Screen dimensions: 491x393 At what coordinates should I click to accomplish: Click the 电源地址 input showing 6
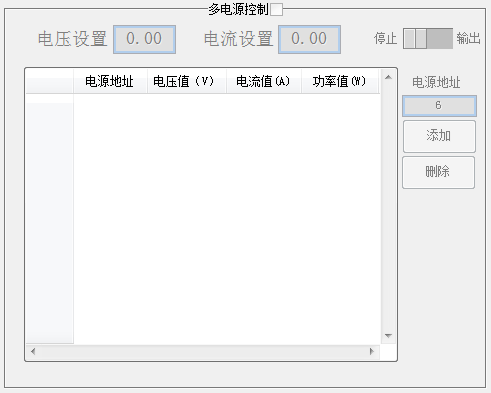click(439, 106)
